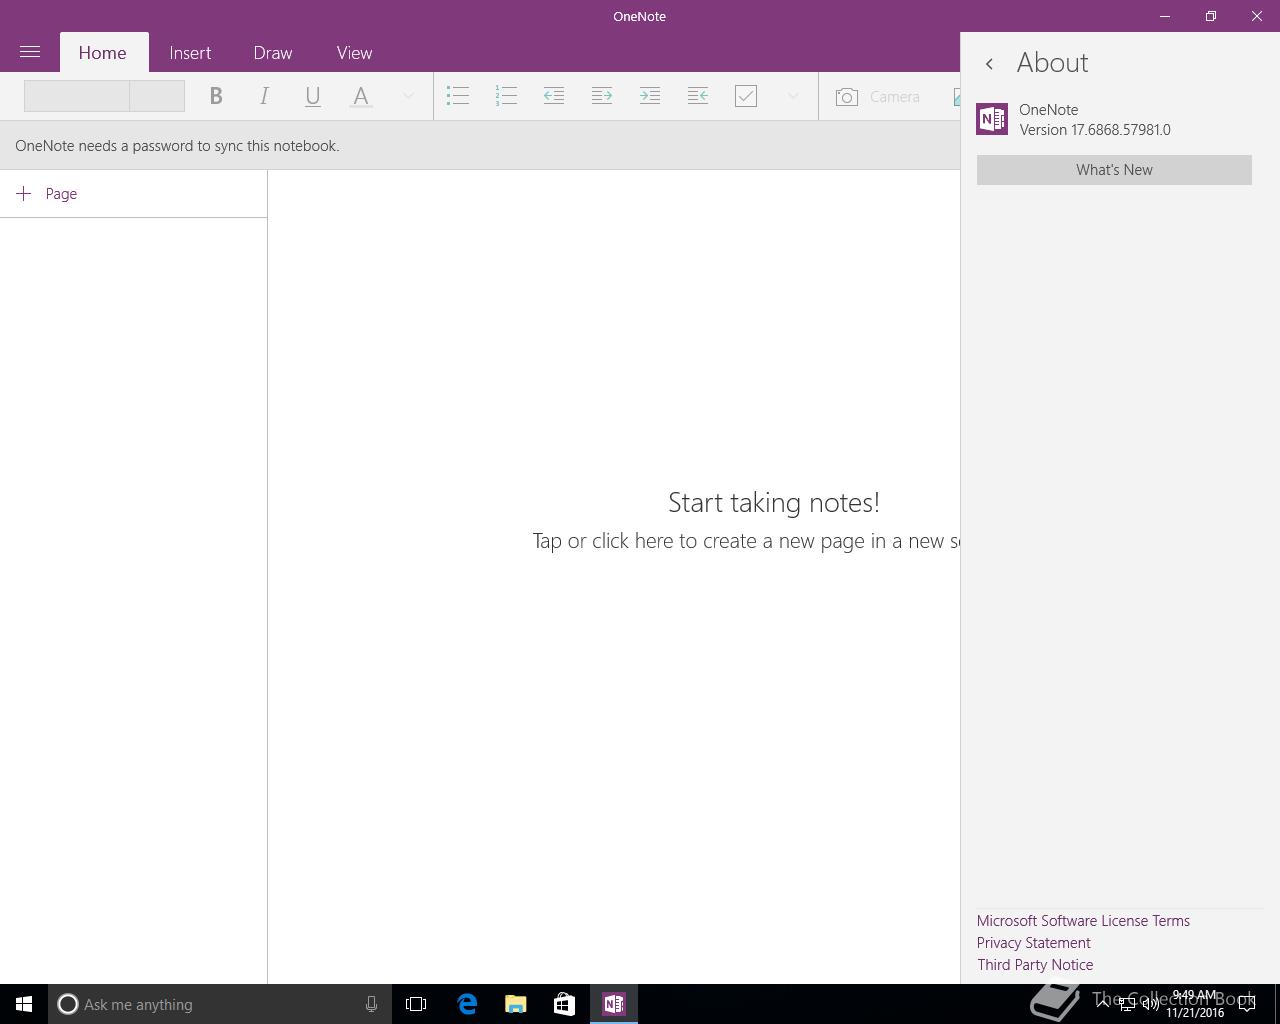Click the right-arrow paragraph direction icon
The height and width of the screenshot is (1024, 1280).
tap(602, 96)
